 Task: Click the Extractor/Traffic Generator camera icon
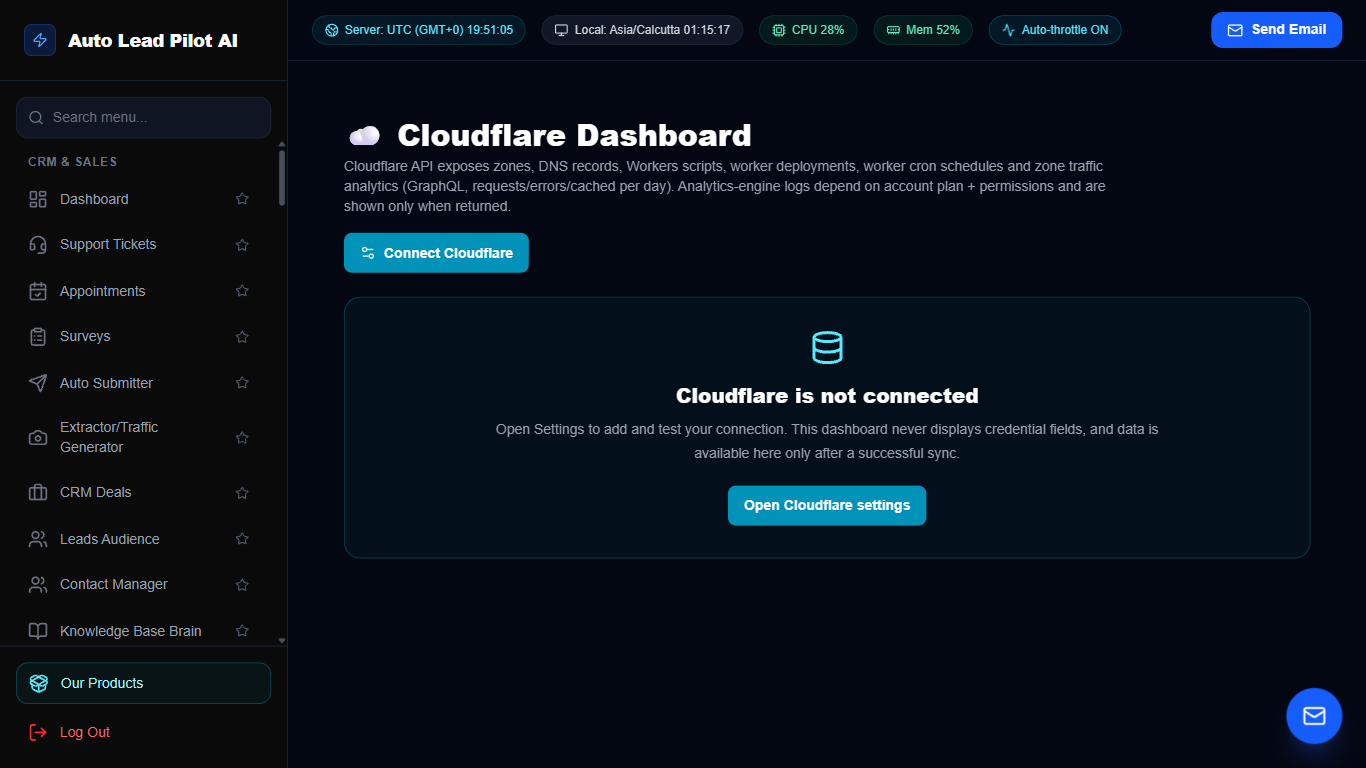point(38,437)
